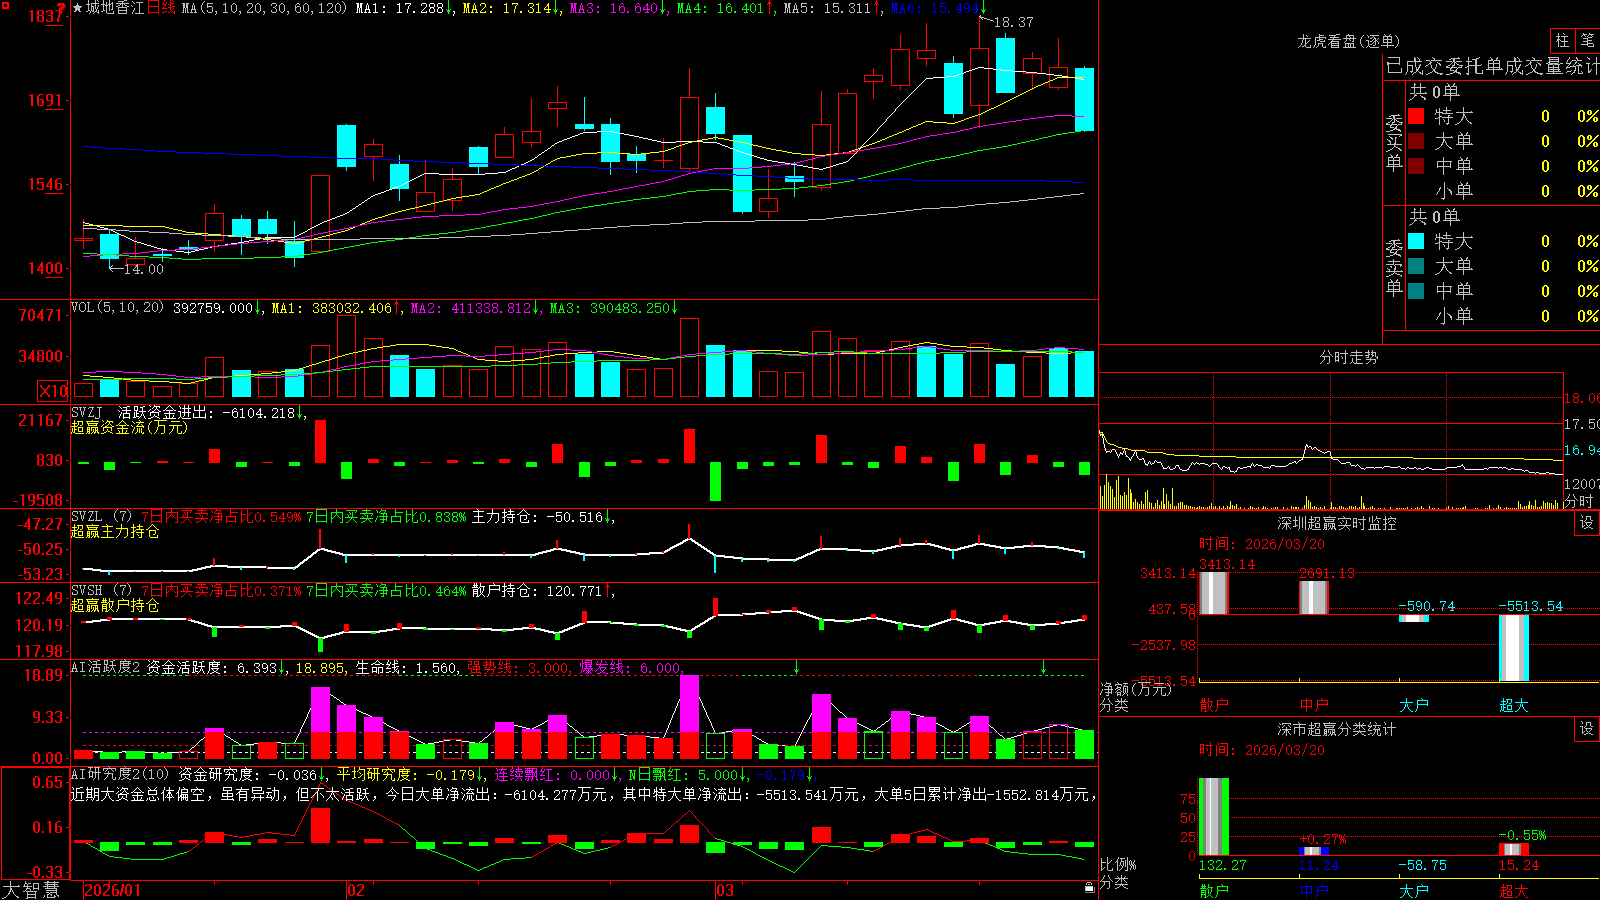The image size is (1600, 900).
Task: Click the 14.00 low price label
Action: pyautogui.click(x=144, y=269)
